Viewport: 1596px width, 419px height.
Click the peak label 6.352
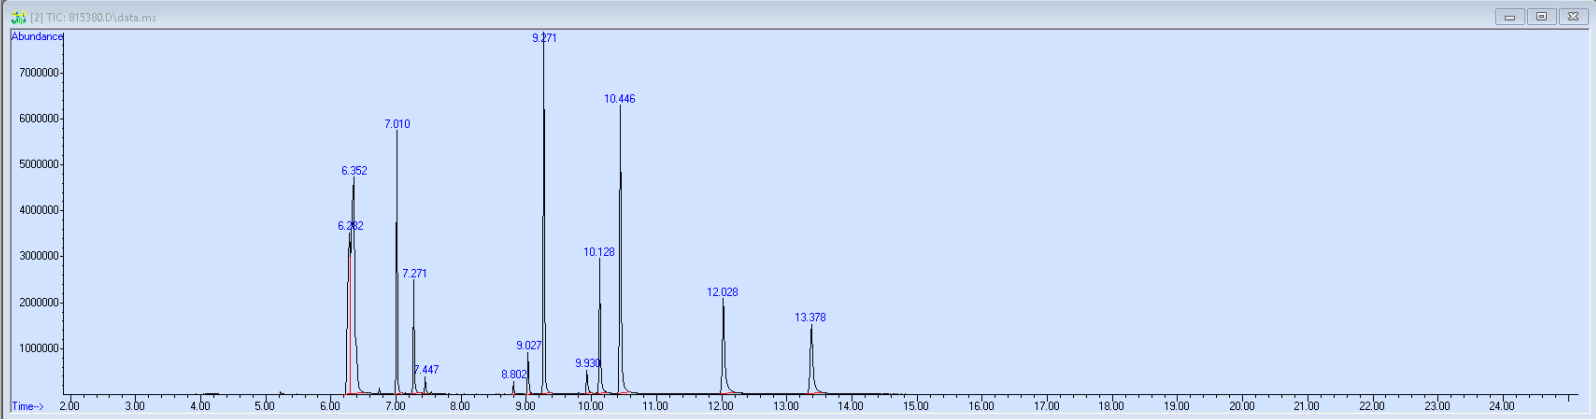tap(354, 171)
